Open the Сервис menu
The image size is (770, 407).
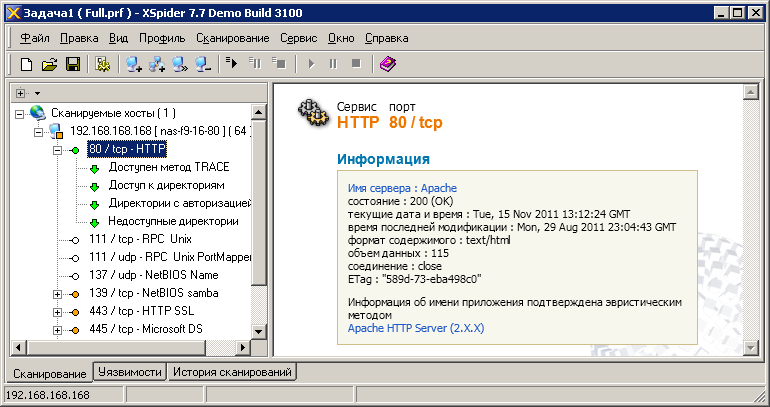click(x=299, y=38)
